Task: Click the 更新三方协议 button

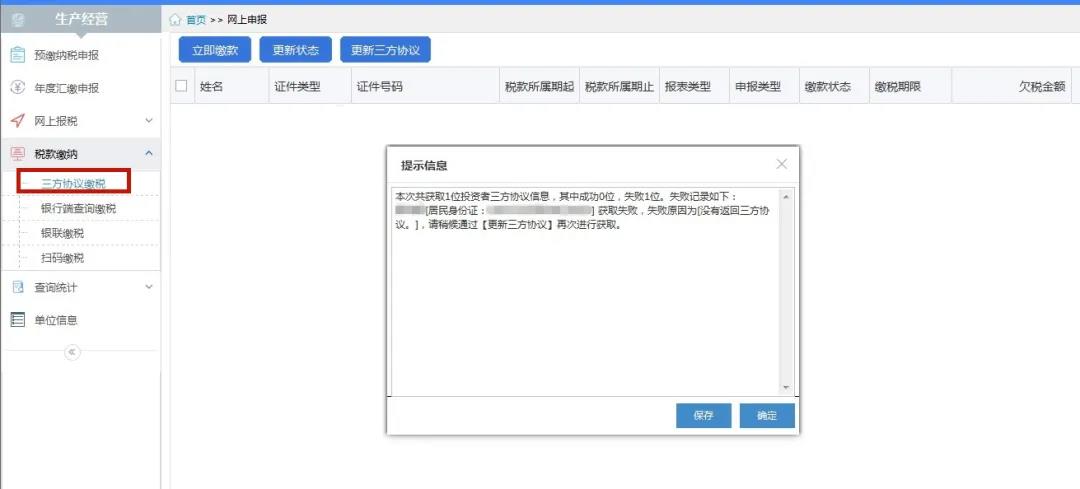Action: click(386, 50)
